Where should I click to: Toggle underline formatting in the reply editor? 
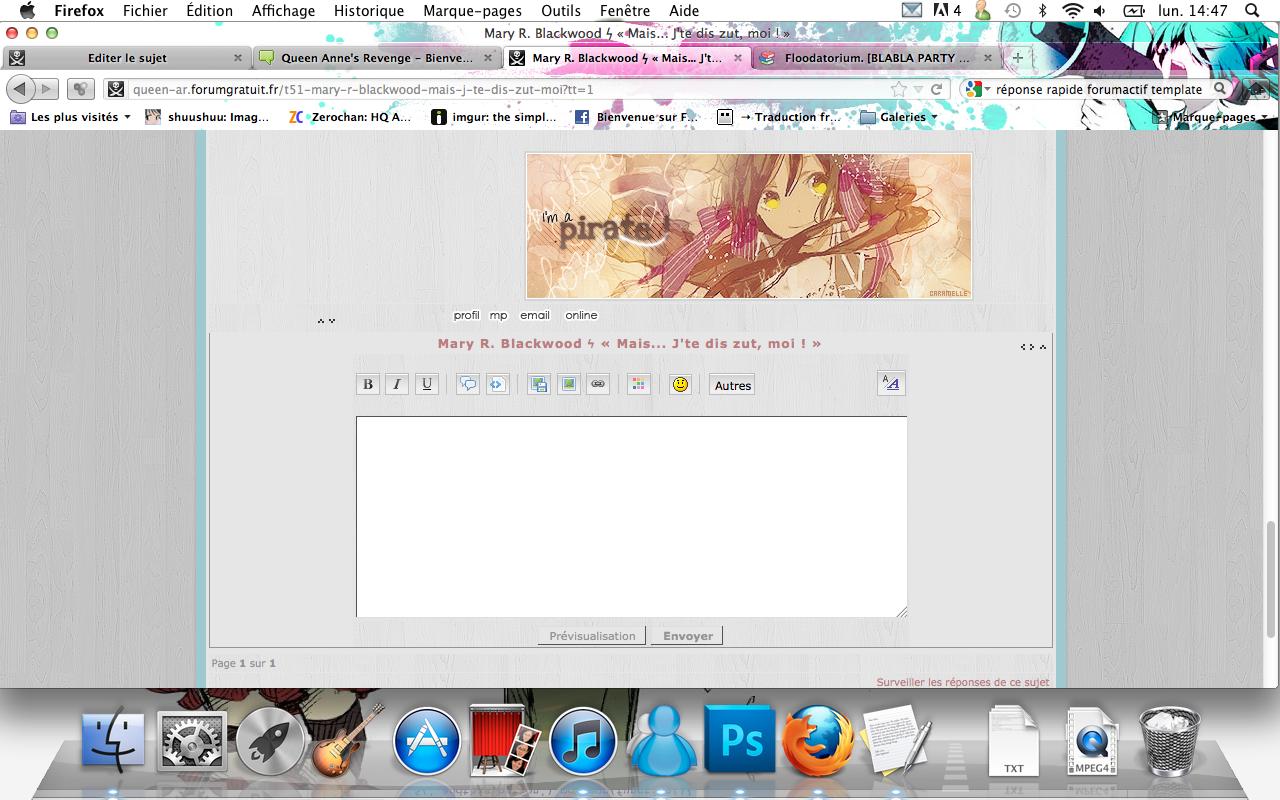tap(427, 384)
